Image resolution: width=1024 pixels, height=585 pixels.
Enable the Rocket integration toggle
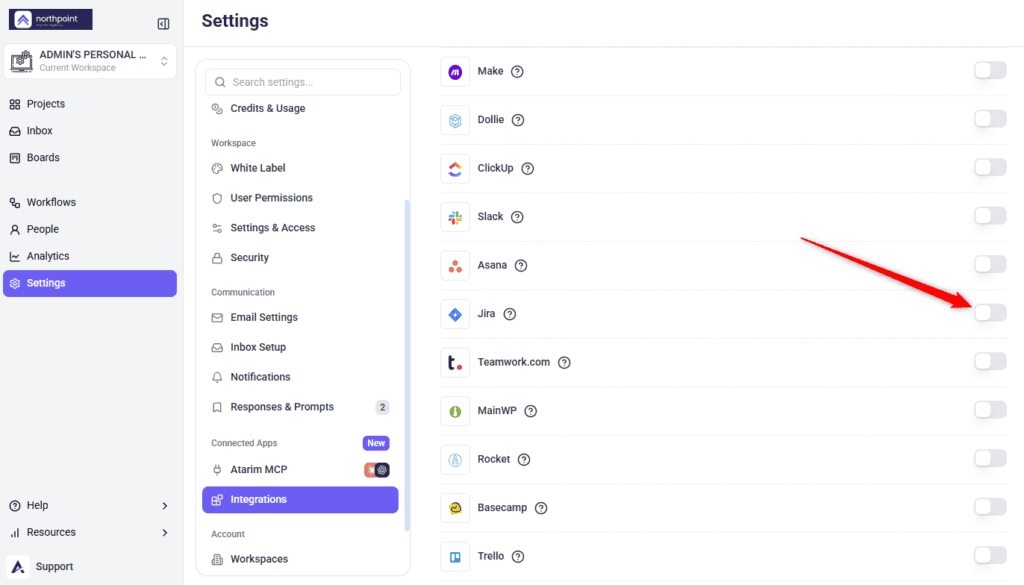[x=990, y=458]
